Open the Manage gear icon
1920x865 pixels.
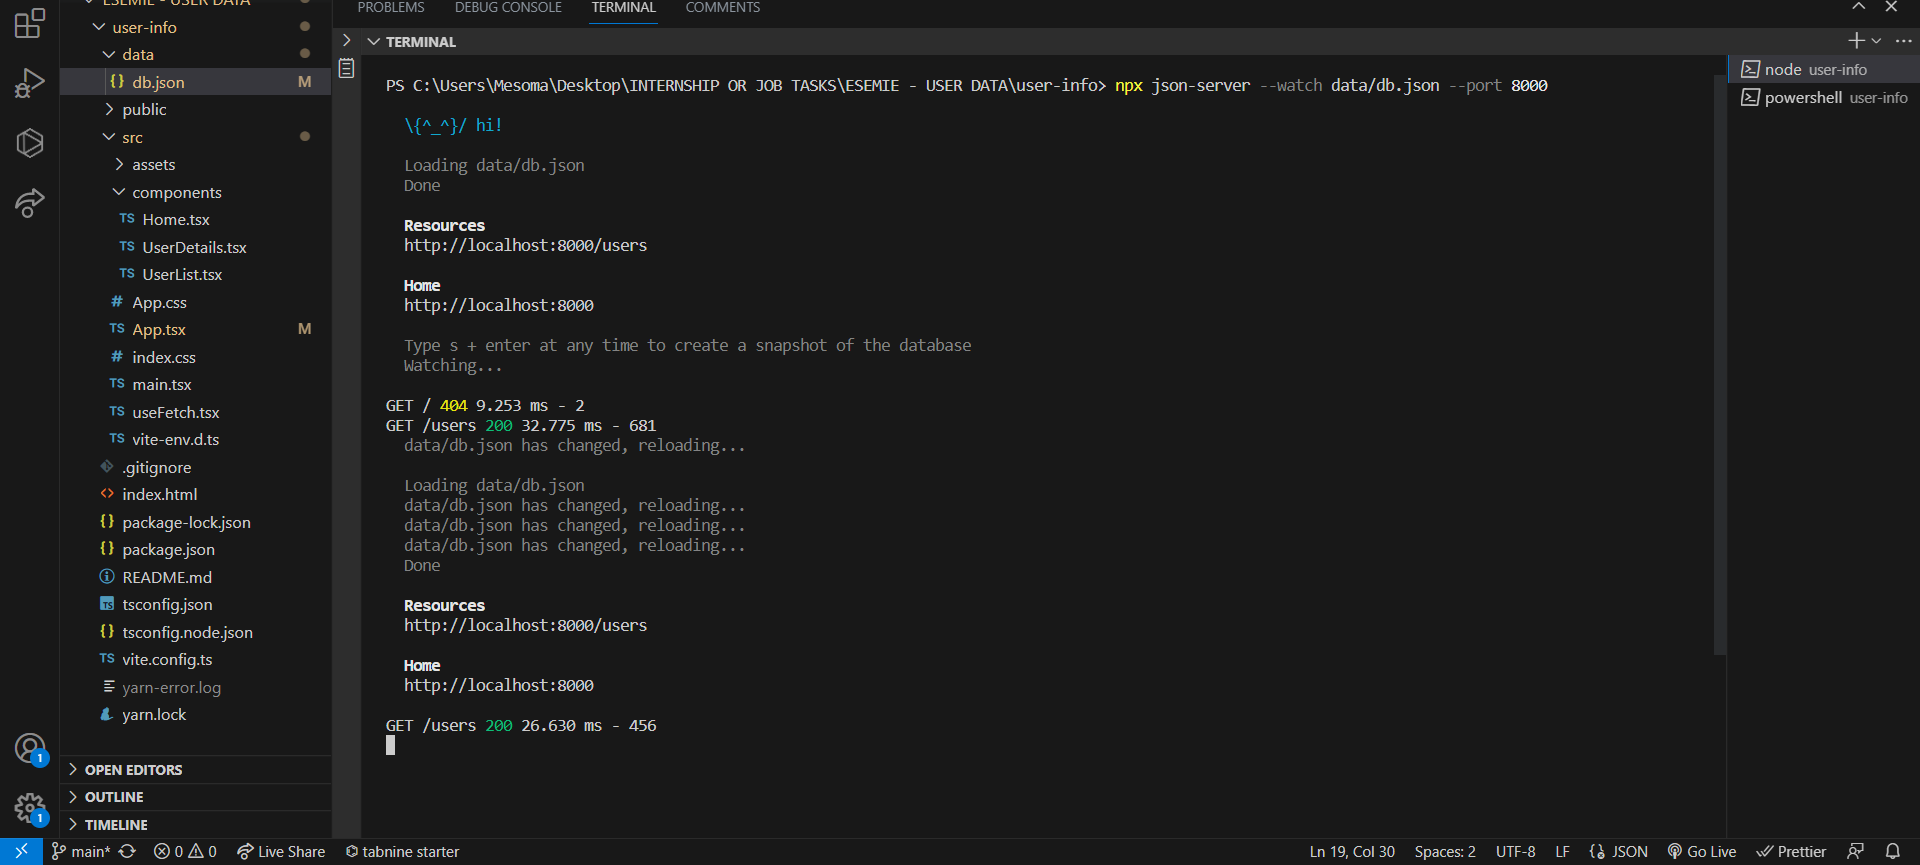(30, 808)
